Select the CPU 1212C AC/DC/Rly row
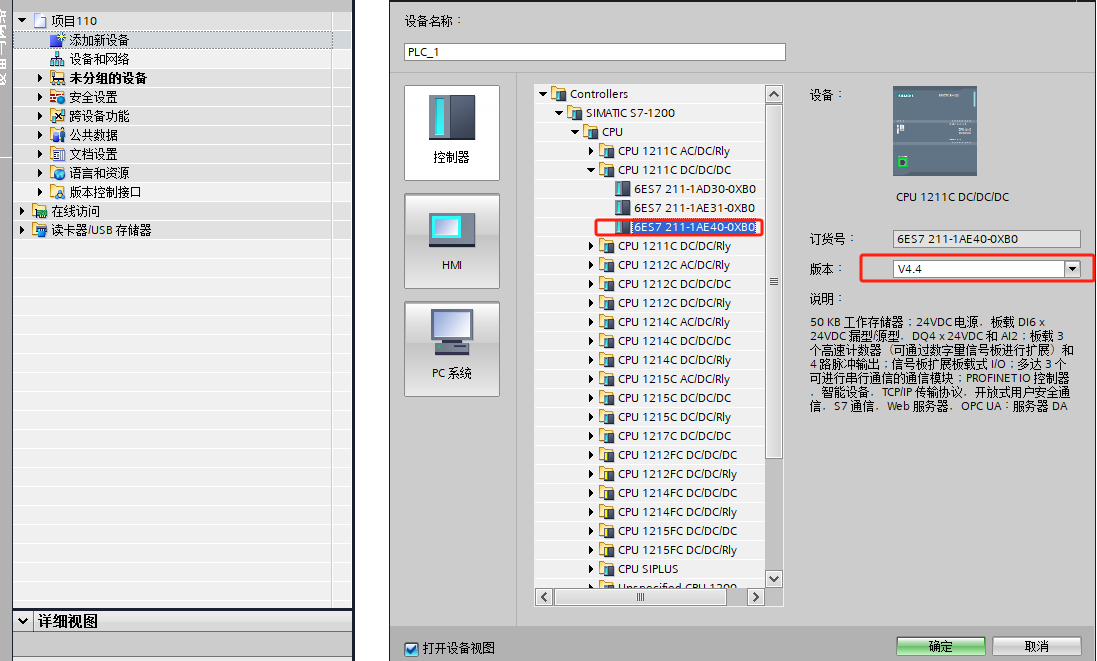The width and height of the screenshot is (1097, 661). pyautogui.click(x=674, y=264)
